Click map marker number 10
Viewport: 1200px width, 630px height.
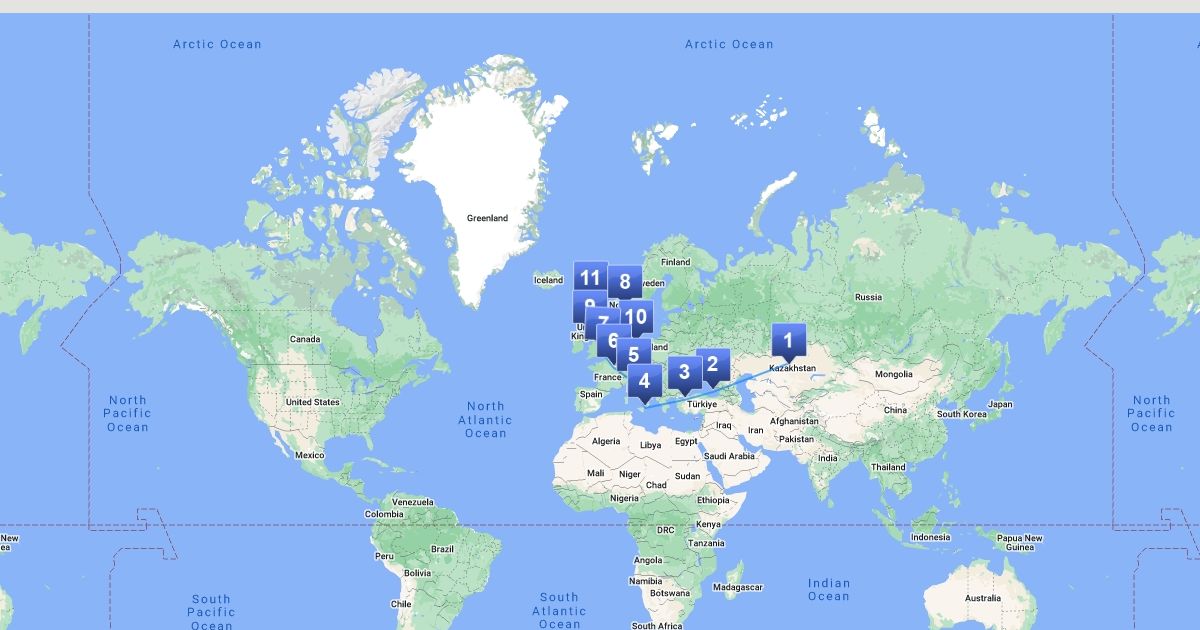(x=638, y=317)
